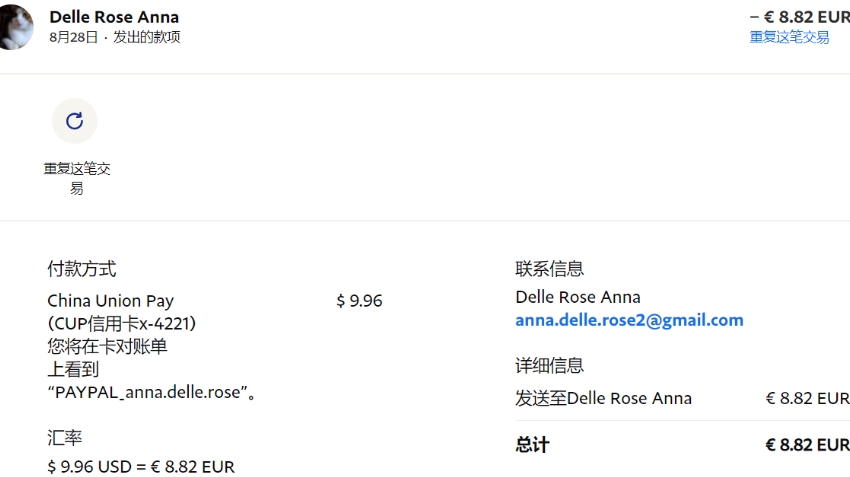Screen dimensions: 850x477
Task: Click the 付款方式 section heading
Action: click(81, 268)
